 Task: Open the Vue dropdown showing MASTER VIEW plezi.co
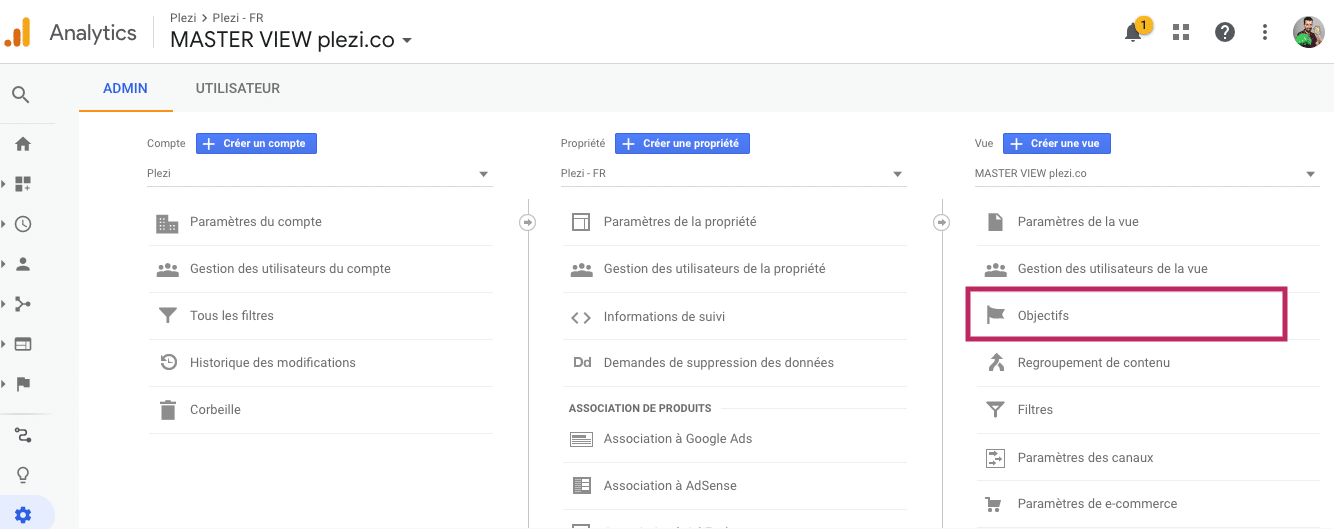tap(1147, 174)
